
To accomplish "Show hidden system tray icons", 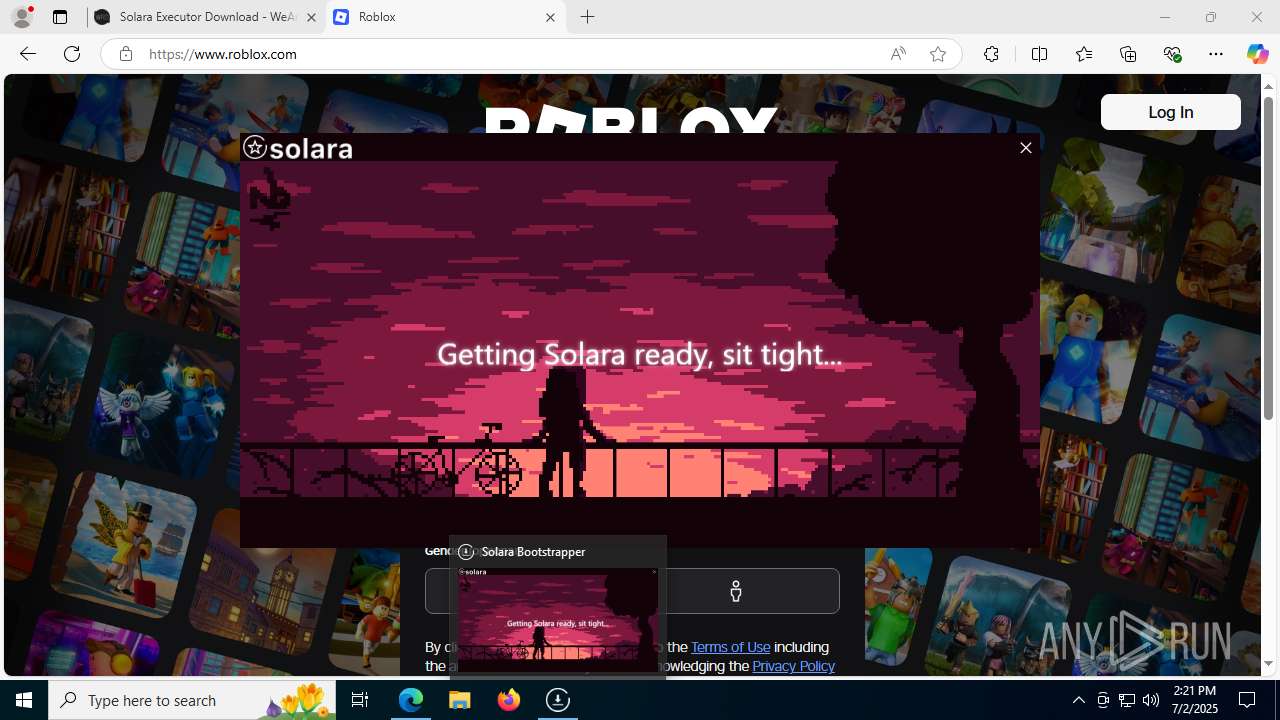I will 1078,700.
